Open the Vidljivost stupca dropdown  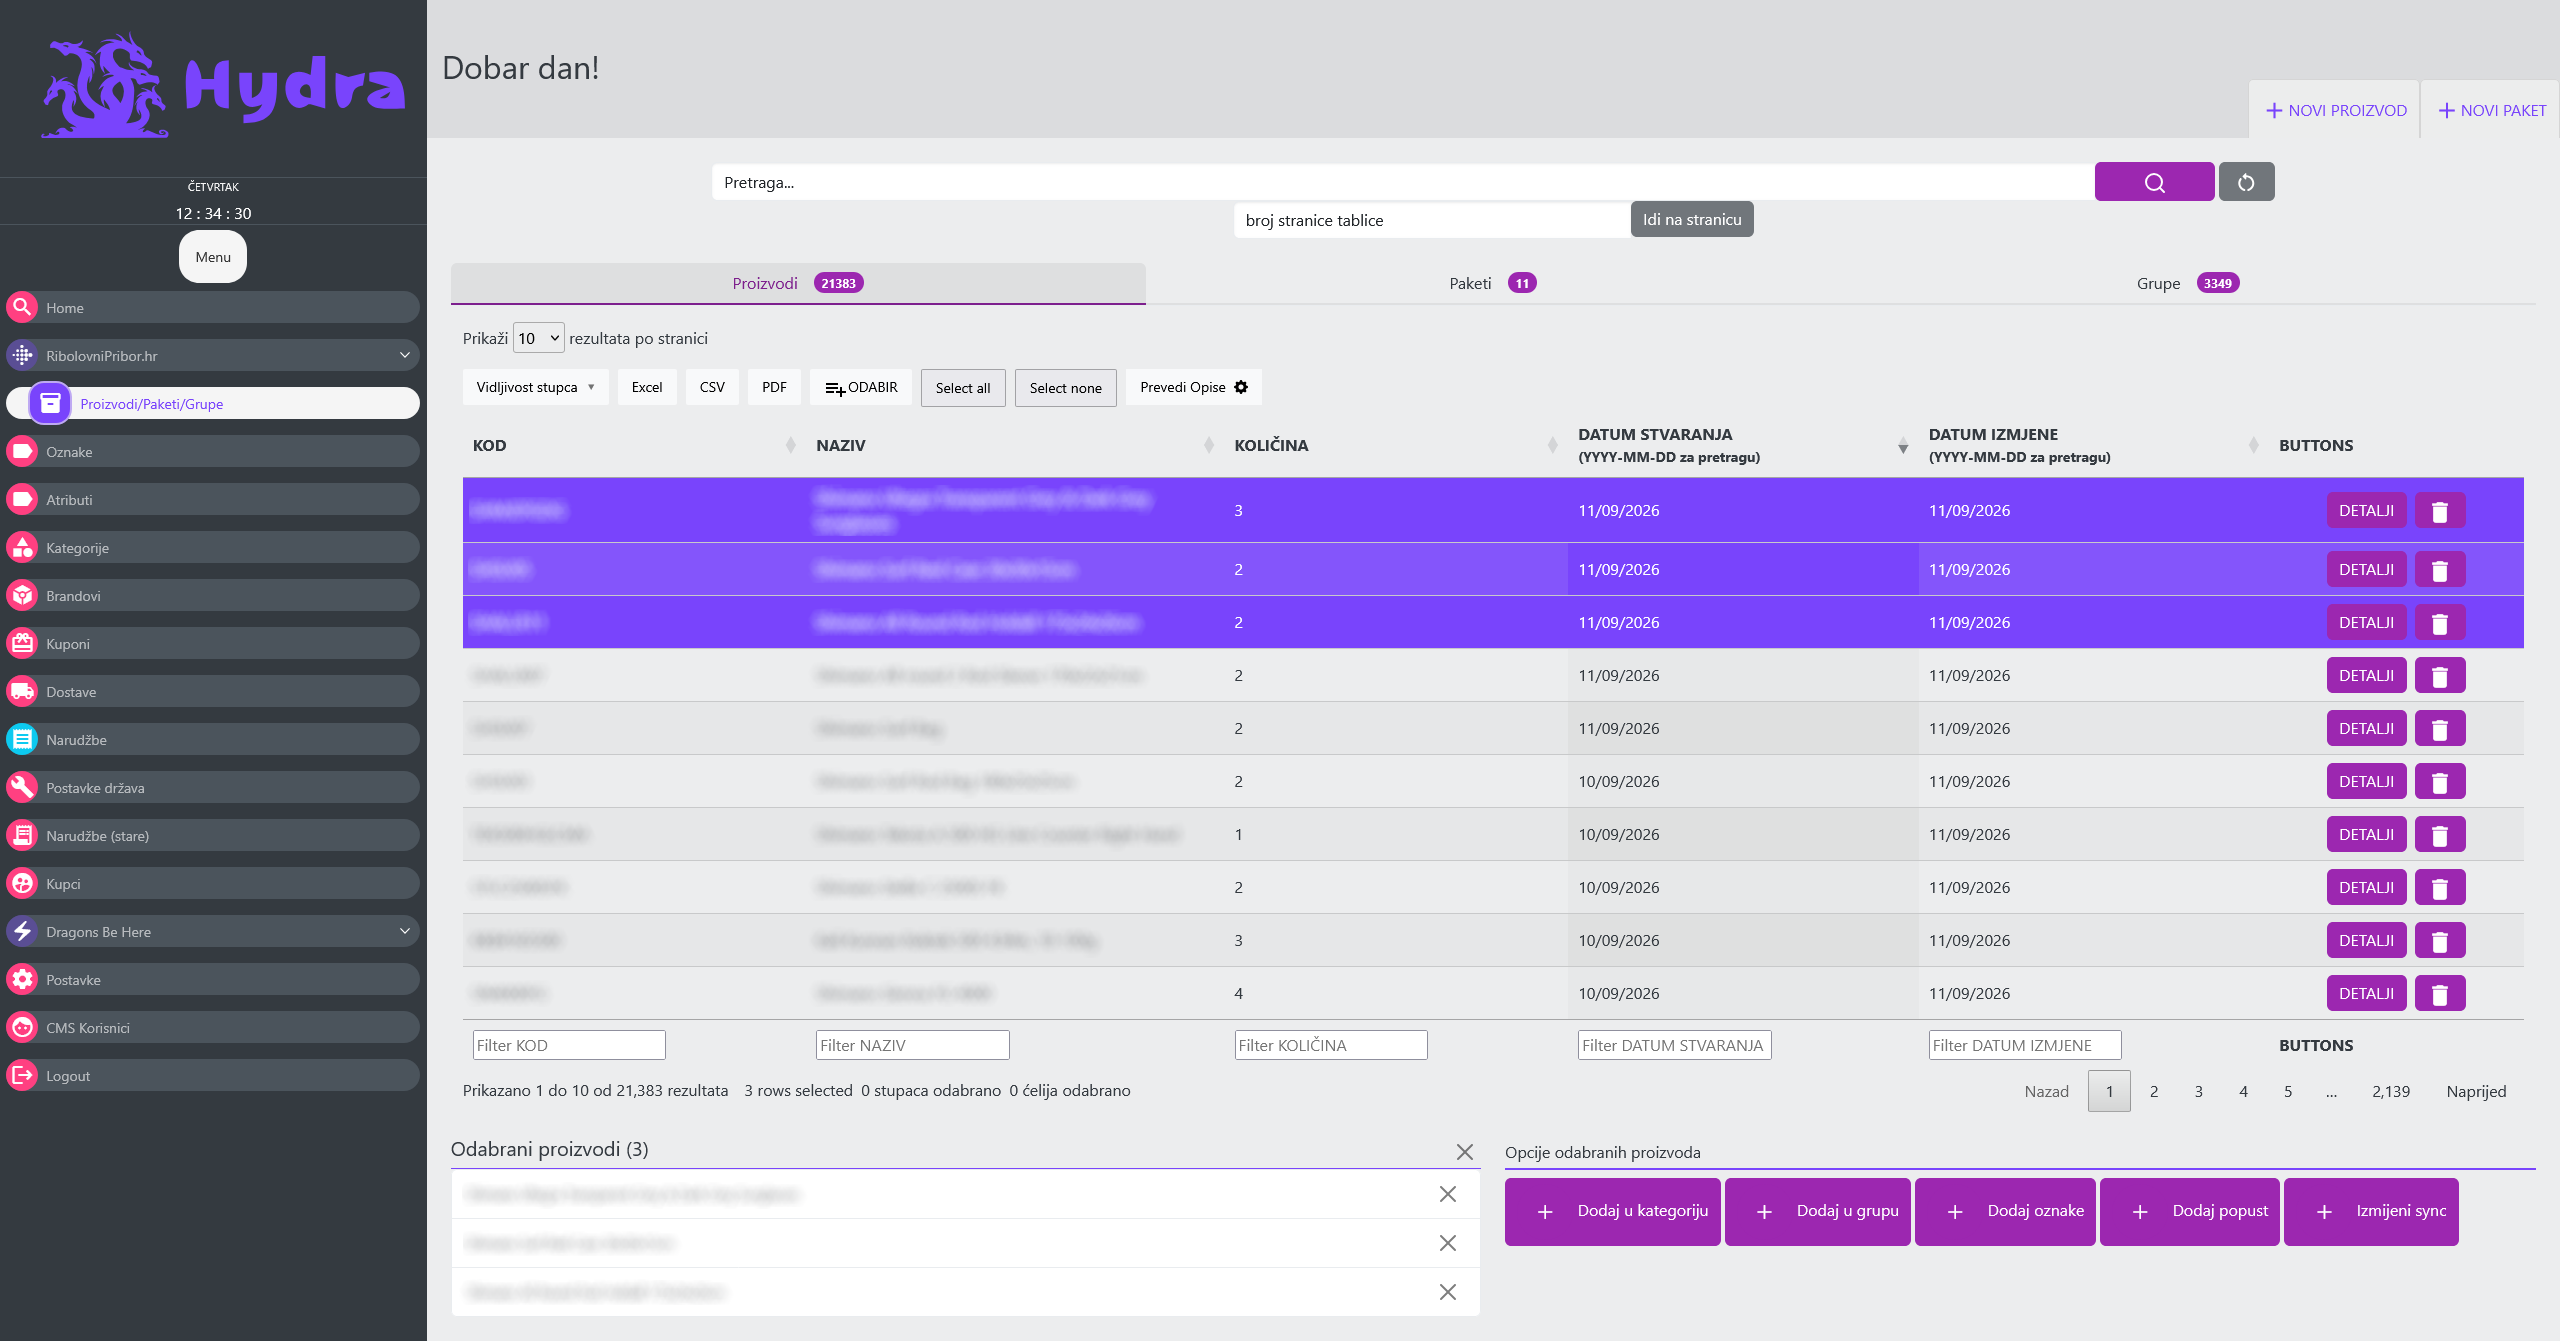535,387
